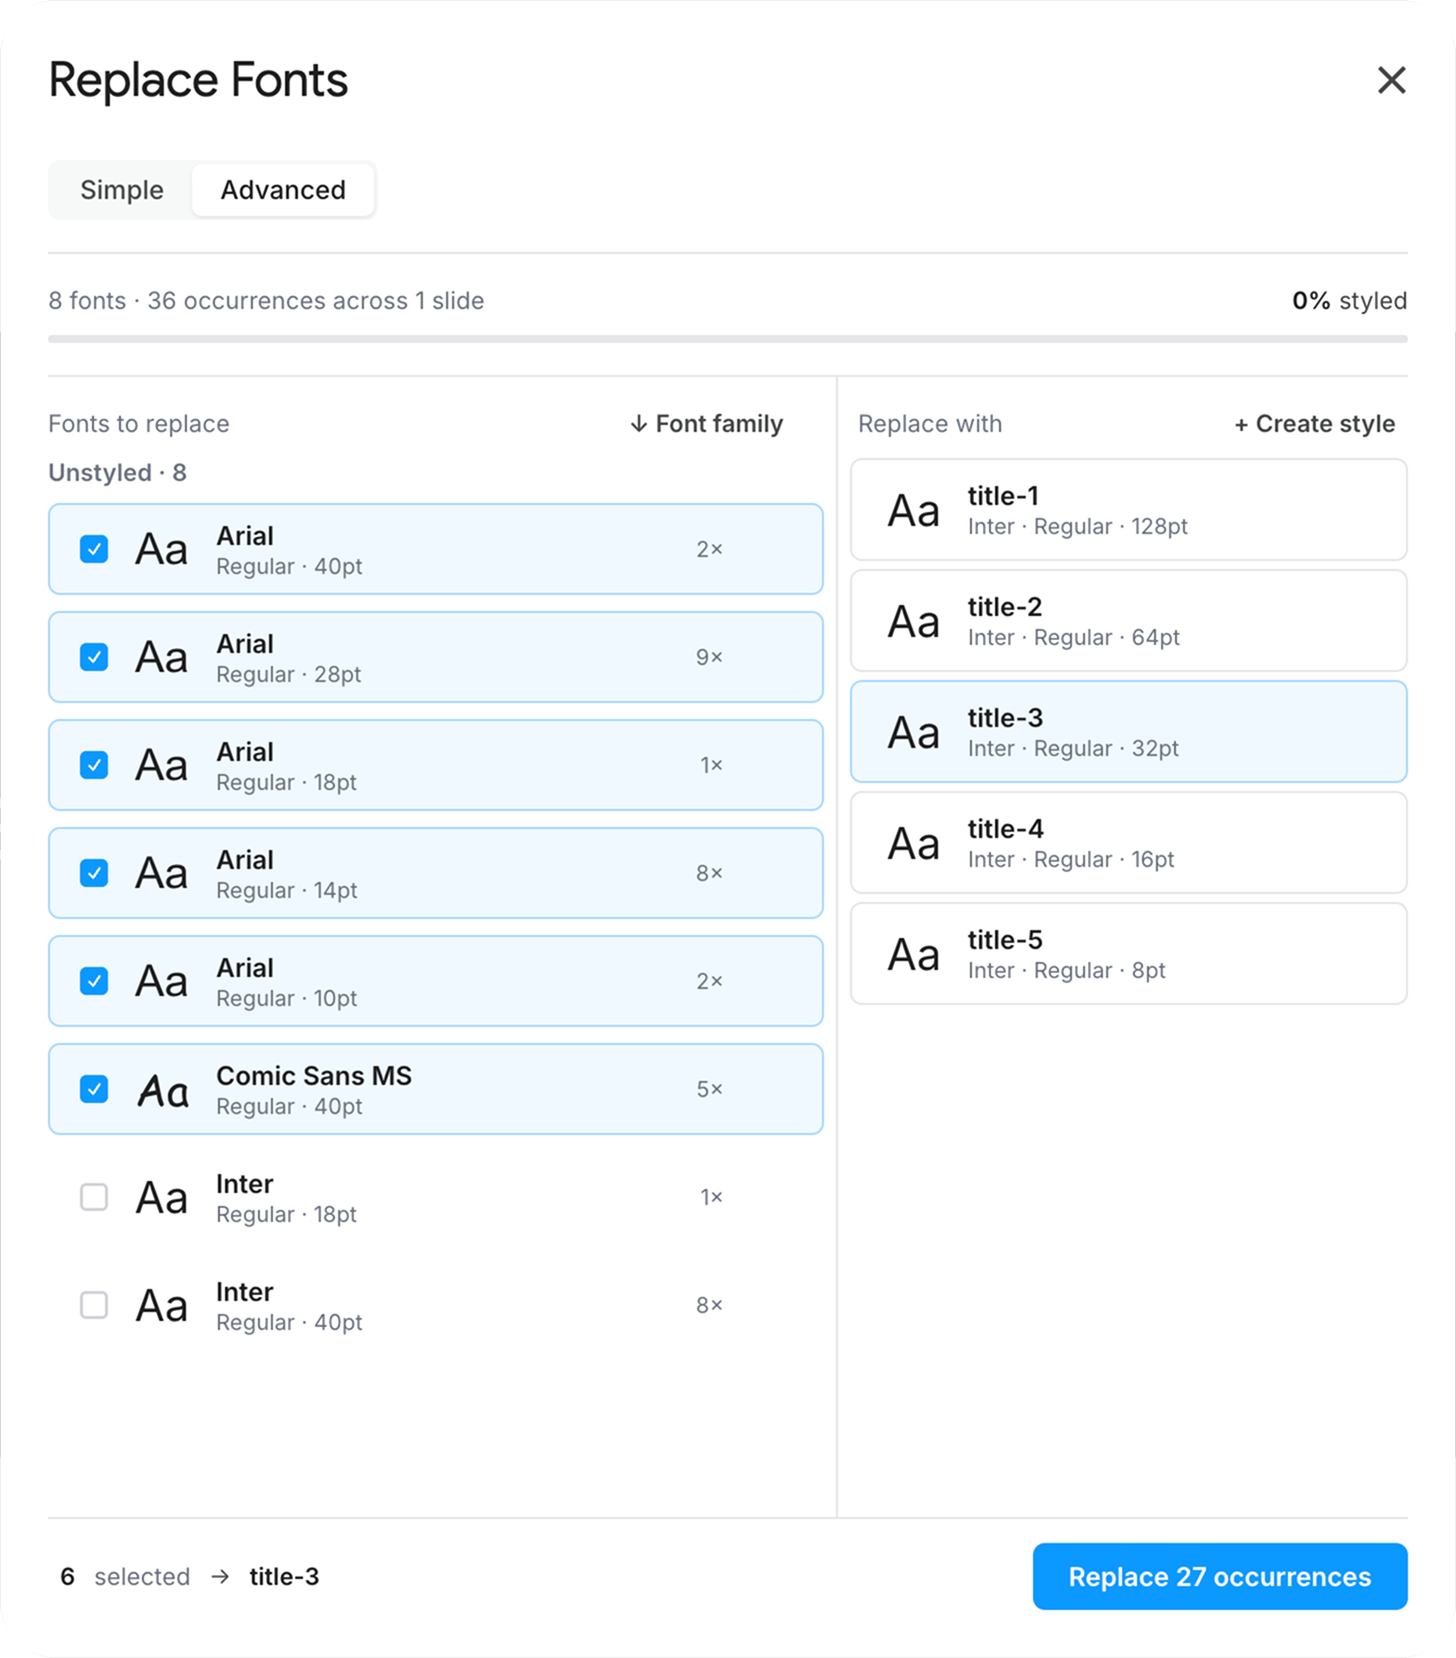
Task: Click the Aa preview for title-1 style
Action: [x=914, y=511]
